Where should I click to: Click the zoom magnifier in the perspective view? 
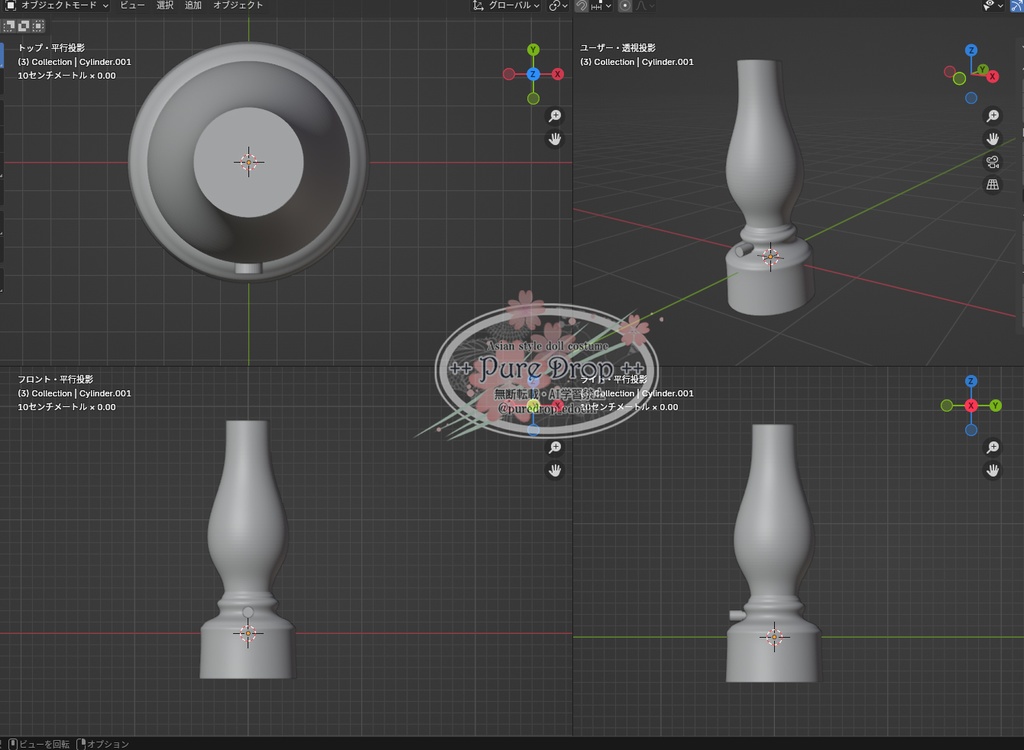993,116
